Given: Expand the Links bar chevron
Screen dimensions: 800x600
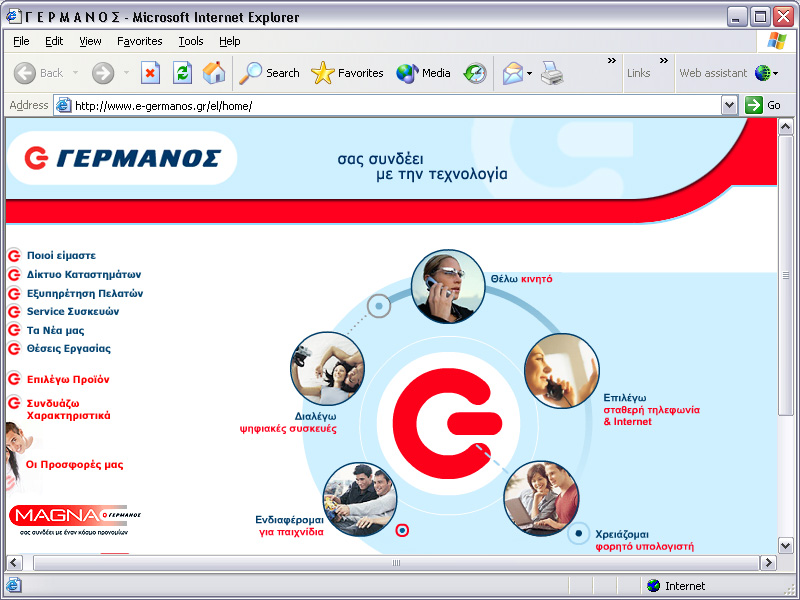Looking at the screenshot, I should click(x=663, y=61).
